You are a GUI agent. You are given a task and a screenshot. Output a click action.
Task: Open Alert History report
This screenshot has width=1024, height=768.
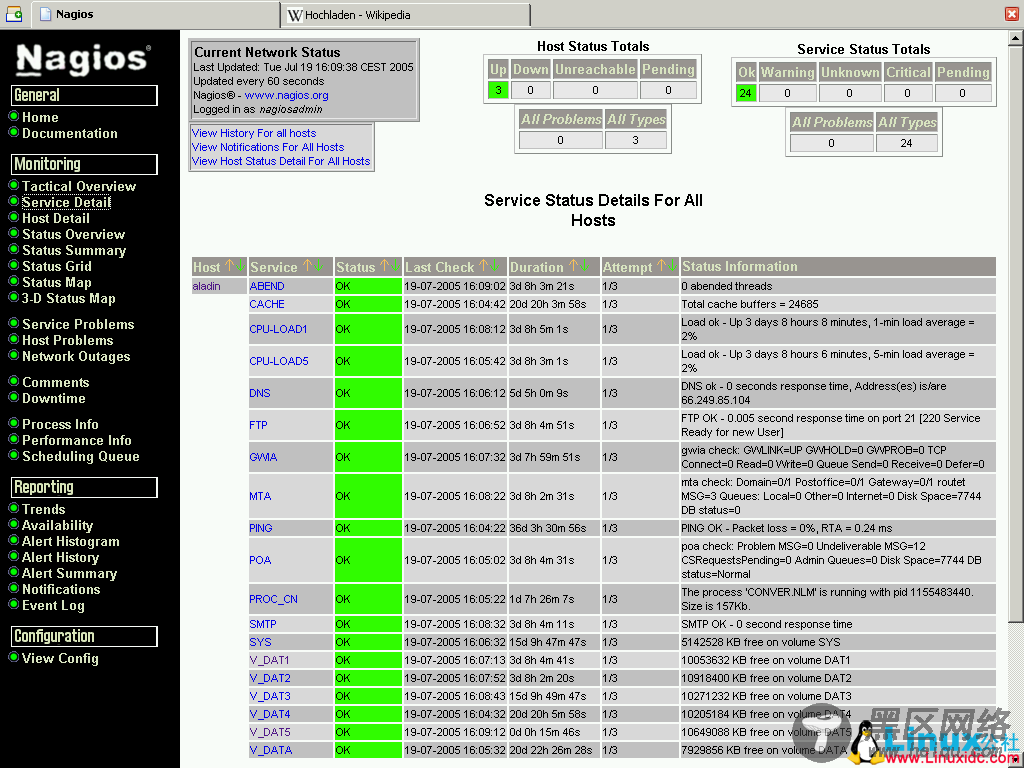61,558
